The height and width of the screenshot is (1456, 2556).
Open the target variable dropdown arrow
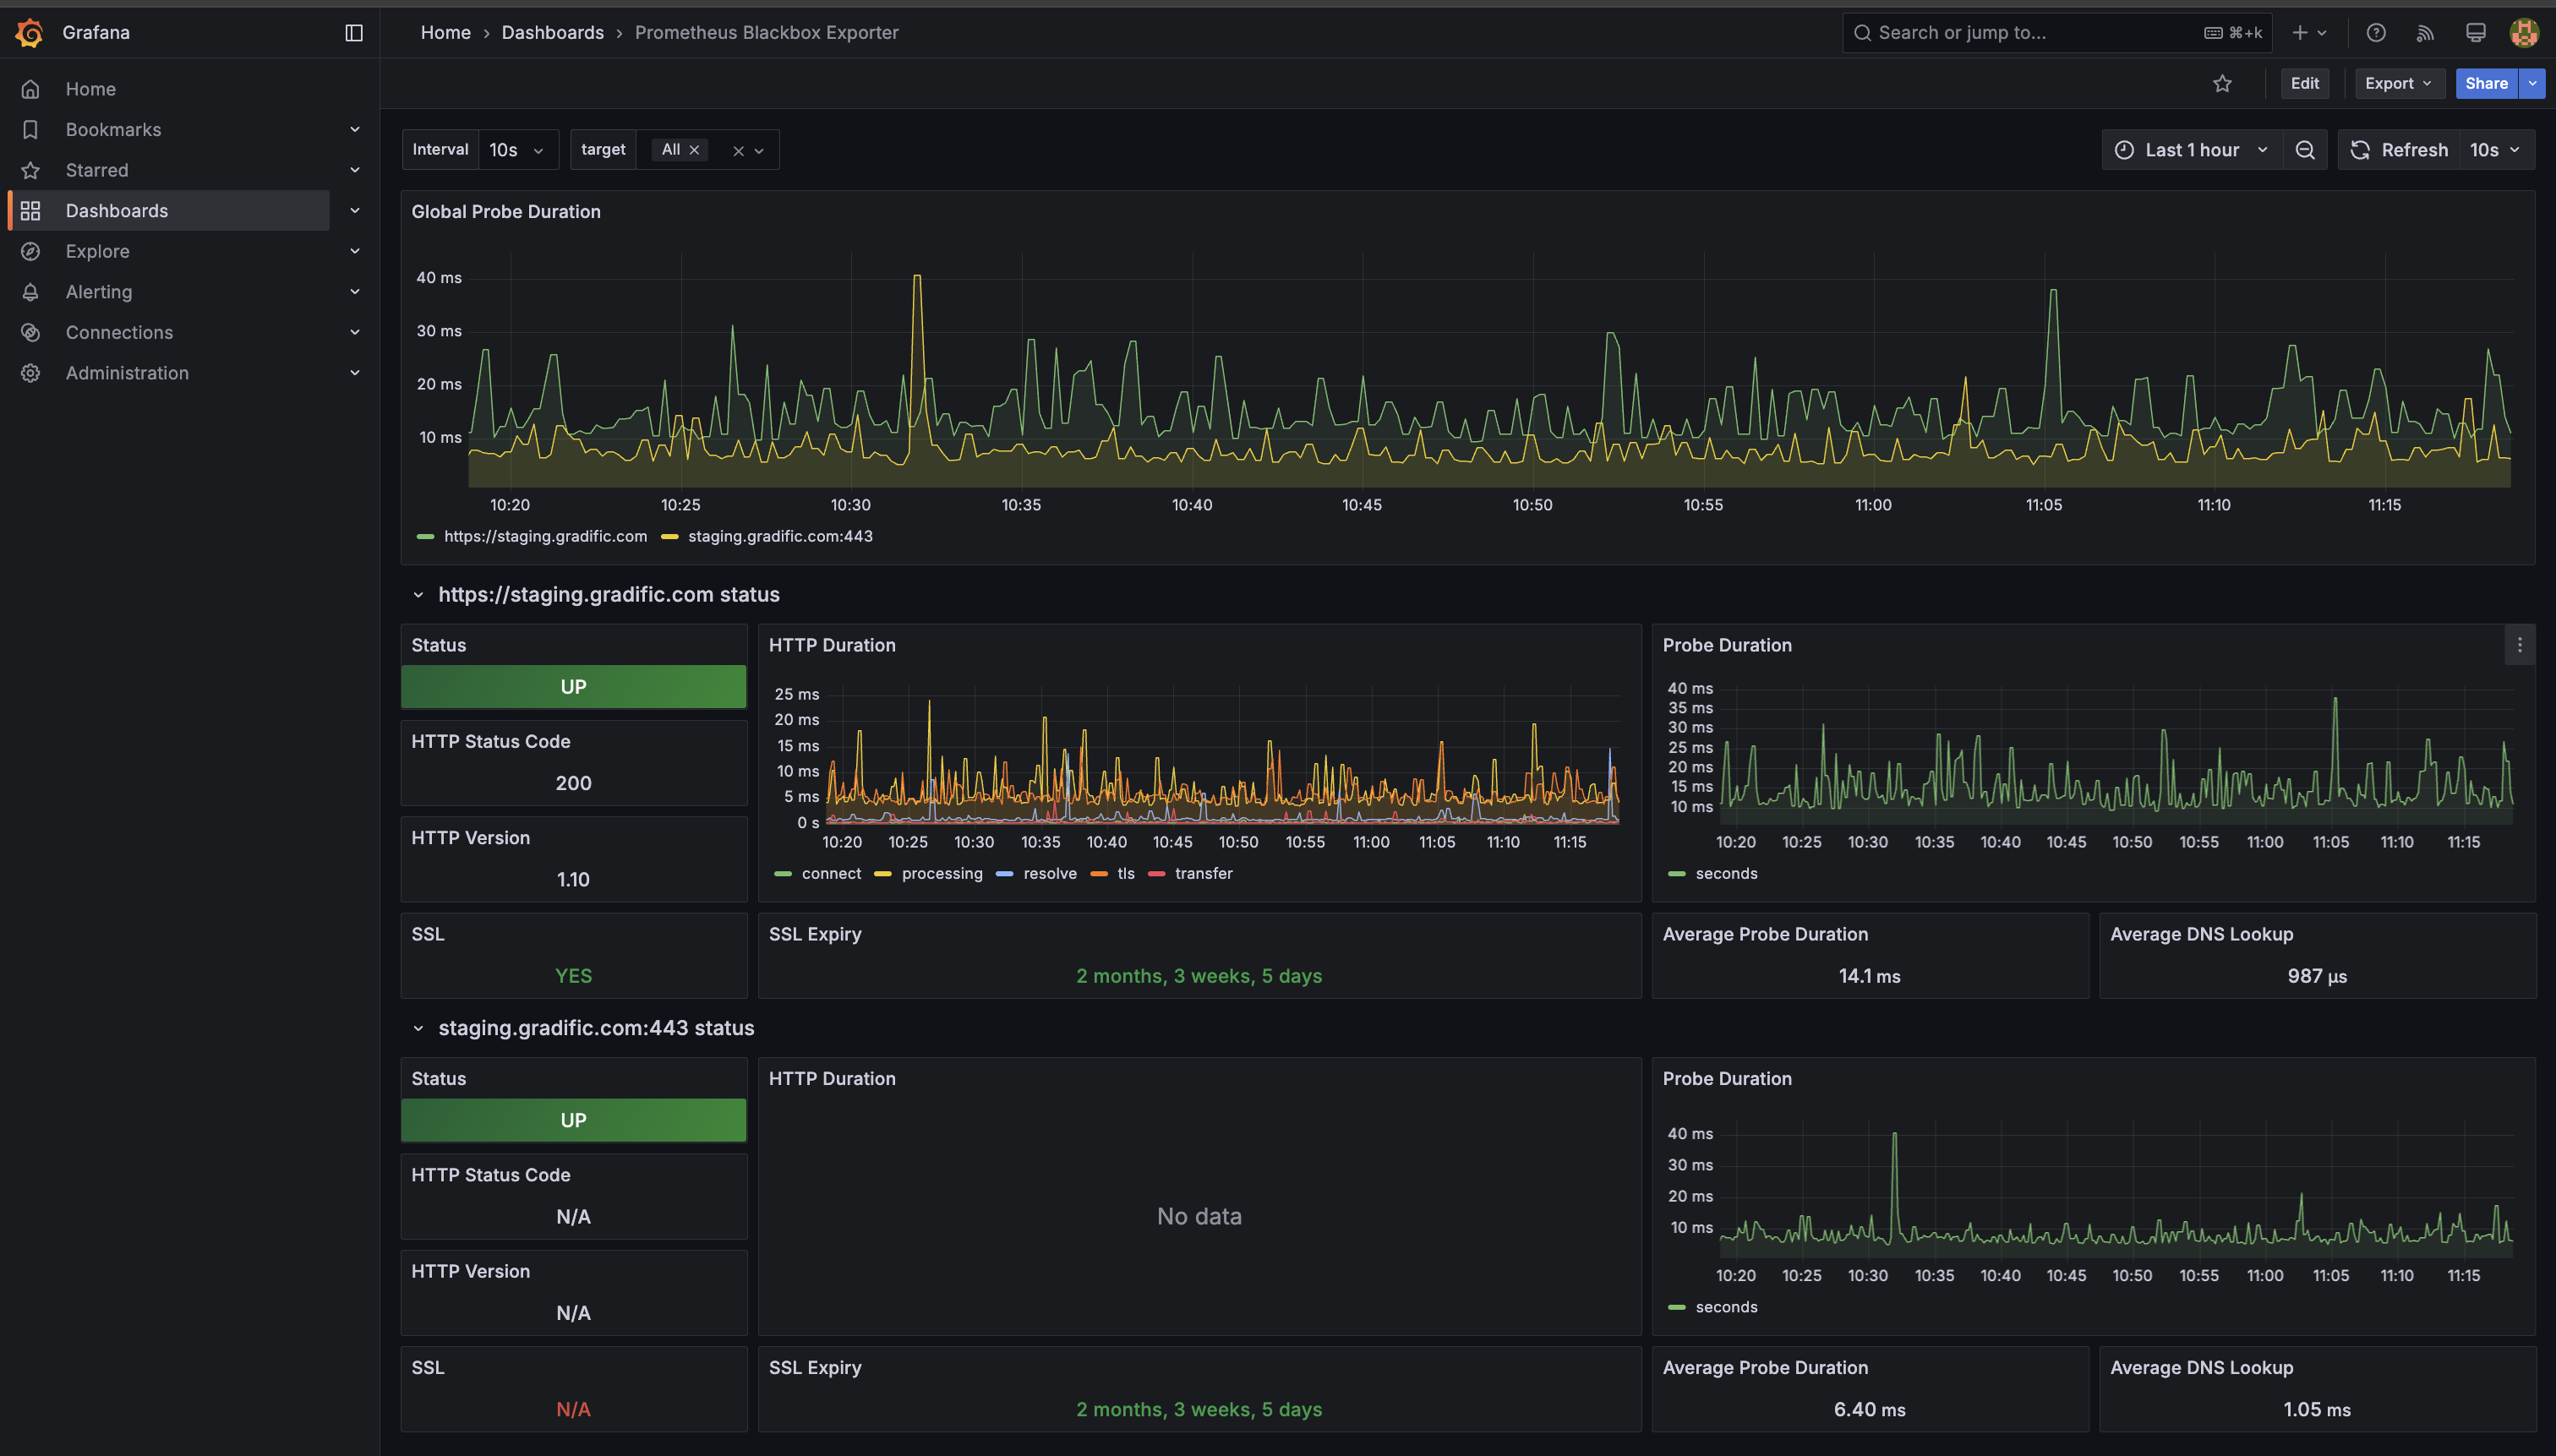pyautogui.click(x=759, y=151)
